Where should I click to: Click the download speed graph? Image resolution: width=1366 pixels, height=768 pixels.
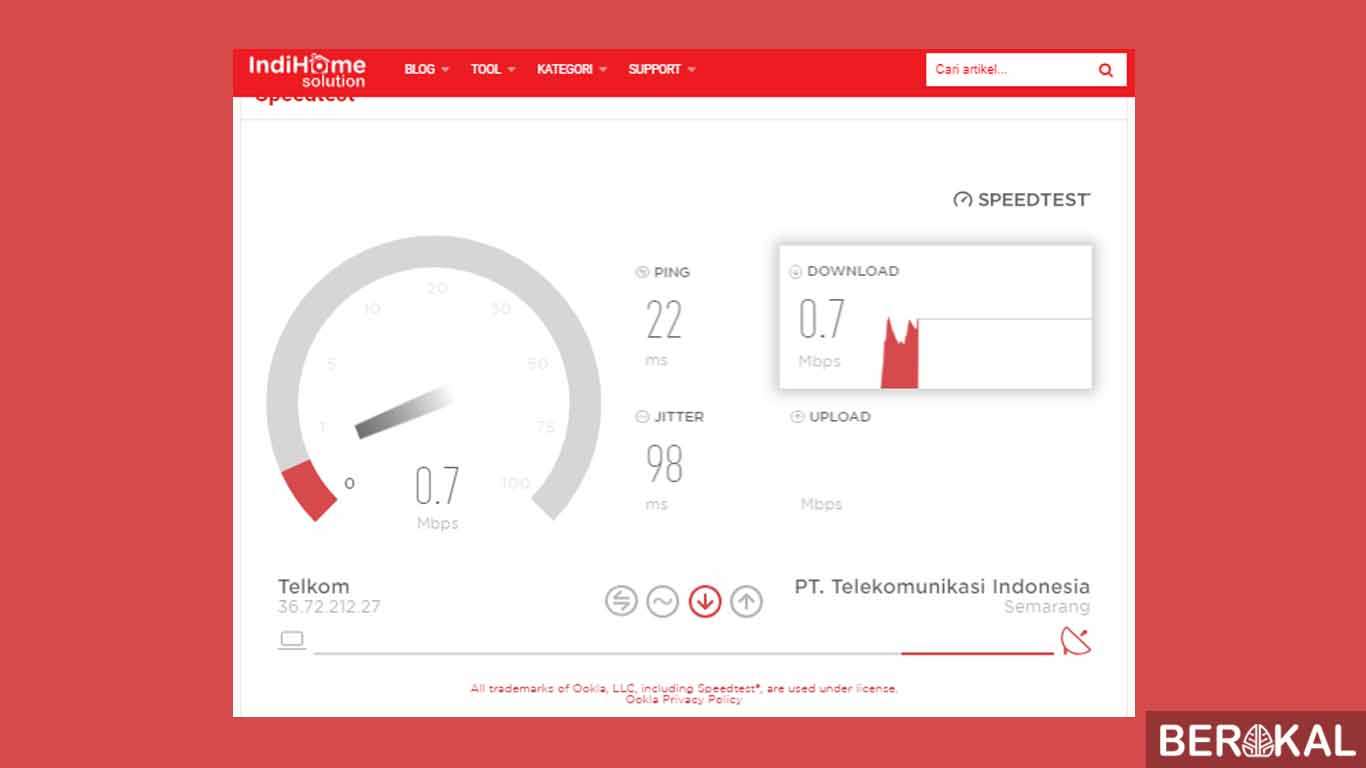[x=986, y=352]
